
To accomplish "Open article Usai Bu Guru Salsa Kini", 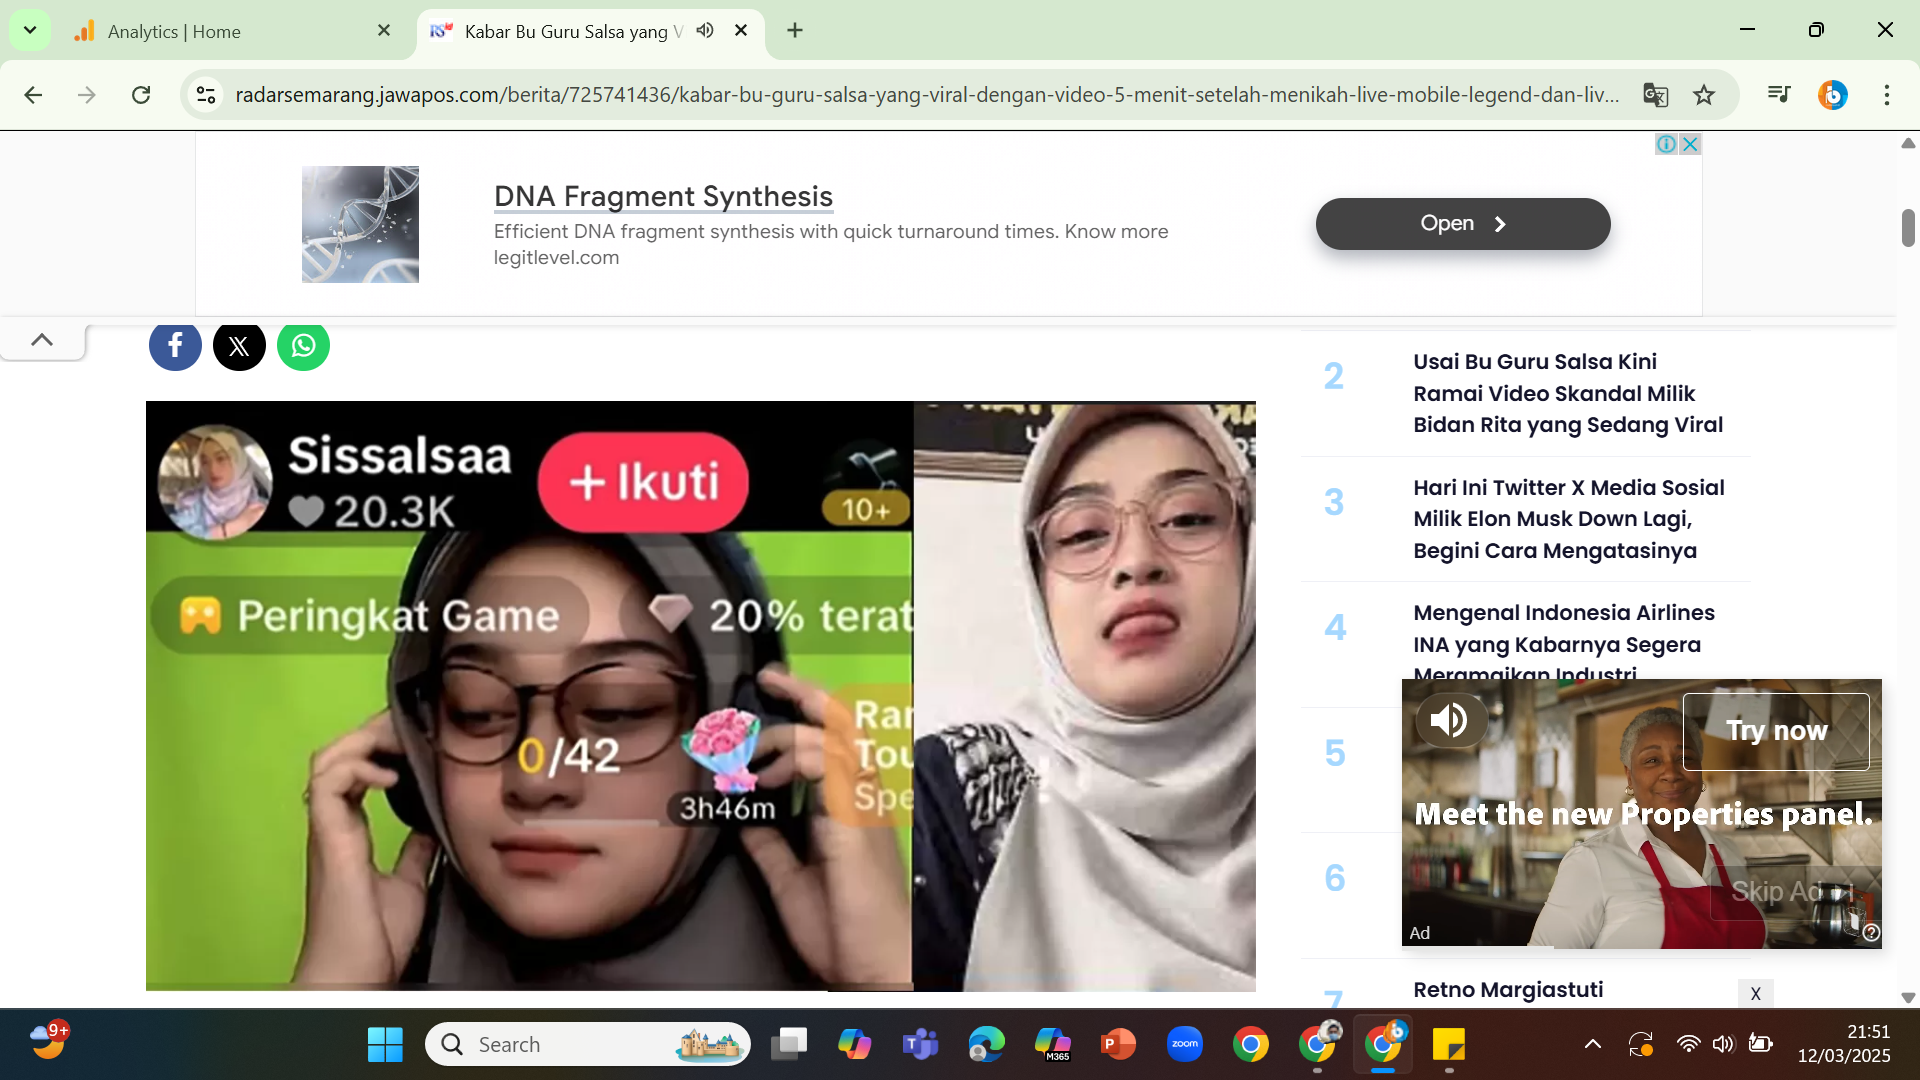I will point(1567,393).
